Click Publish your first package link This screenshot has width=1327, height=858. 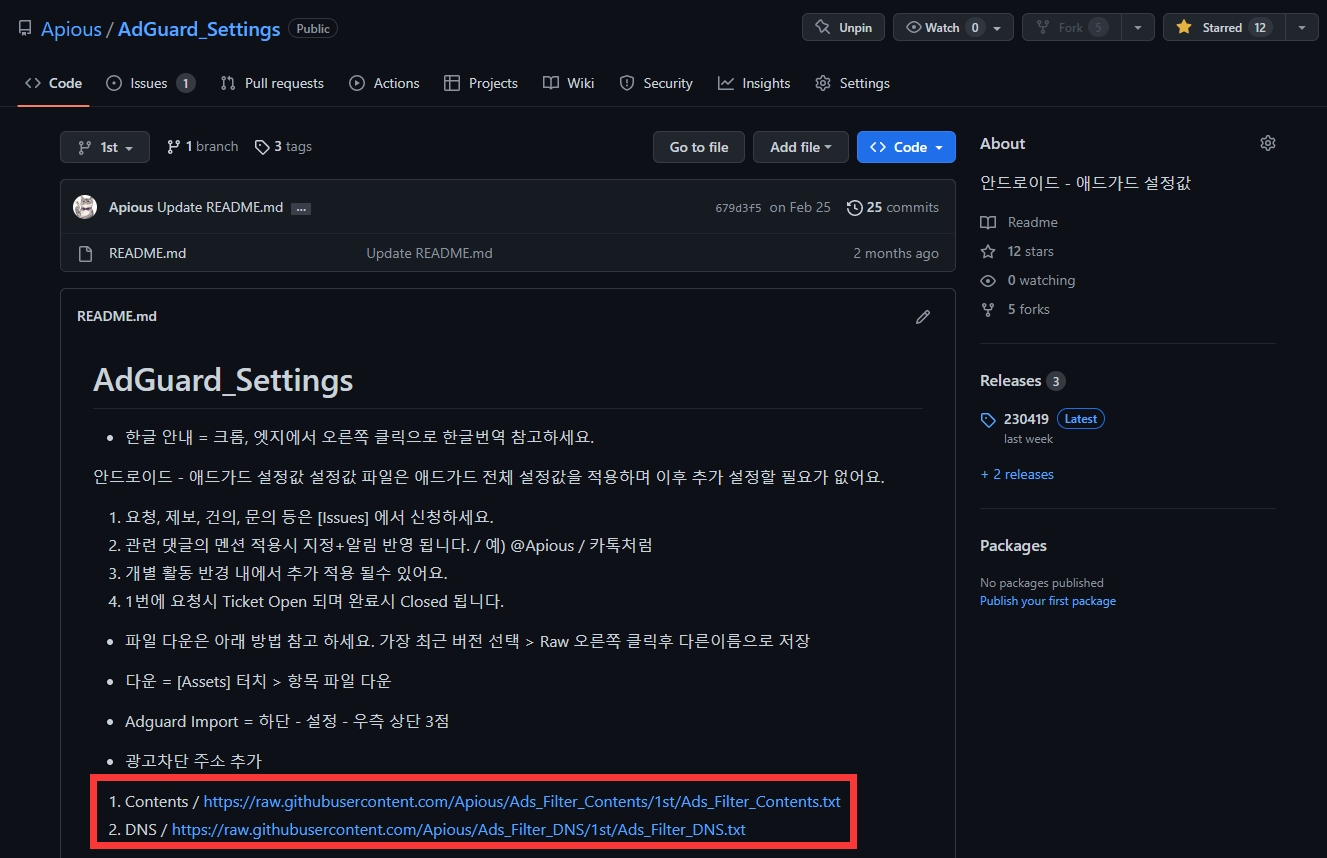click(1048, 601)
